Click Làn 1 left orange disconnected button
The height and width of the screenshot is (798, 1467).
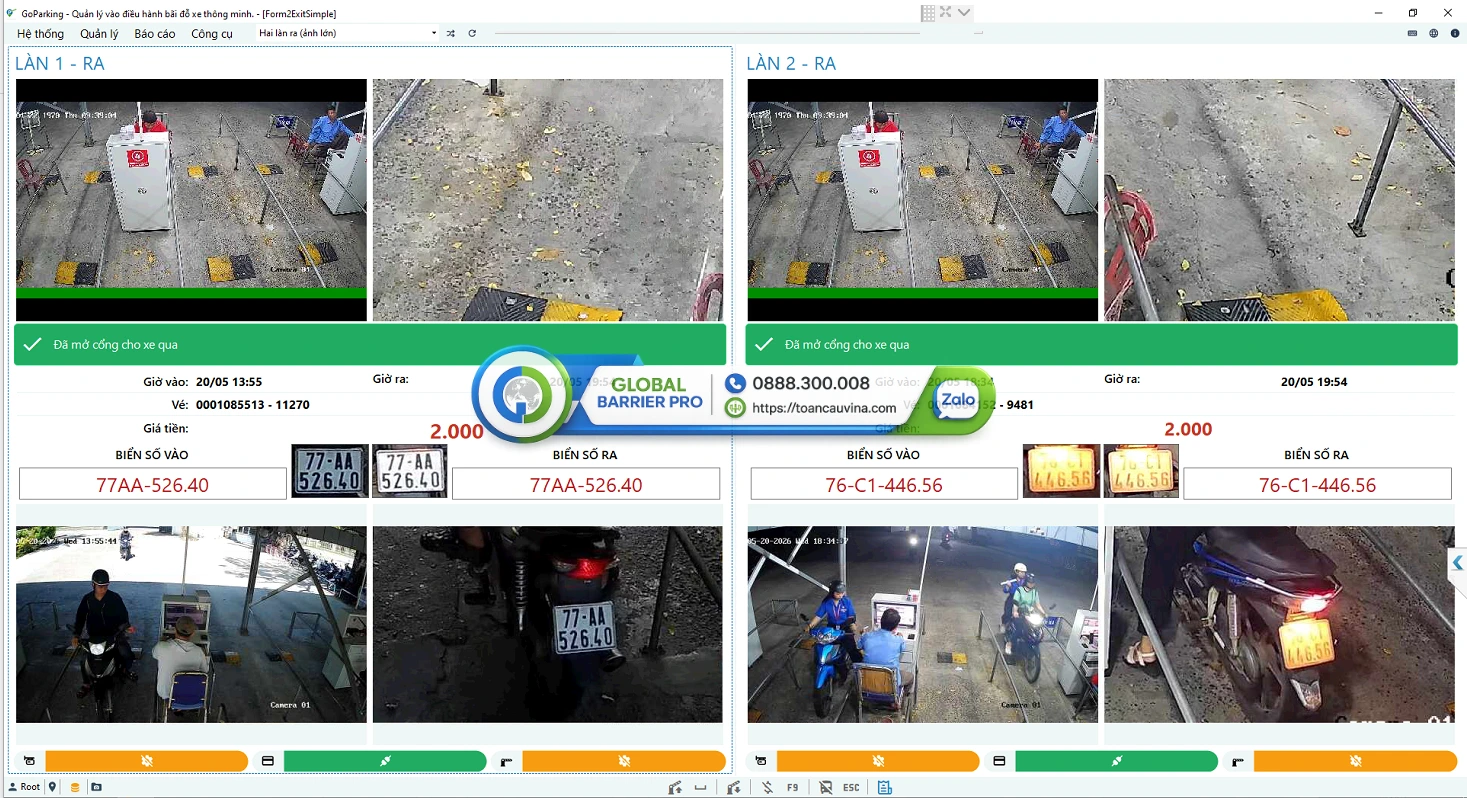(x=147, y=762)
